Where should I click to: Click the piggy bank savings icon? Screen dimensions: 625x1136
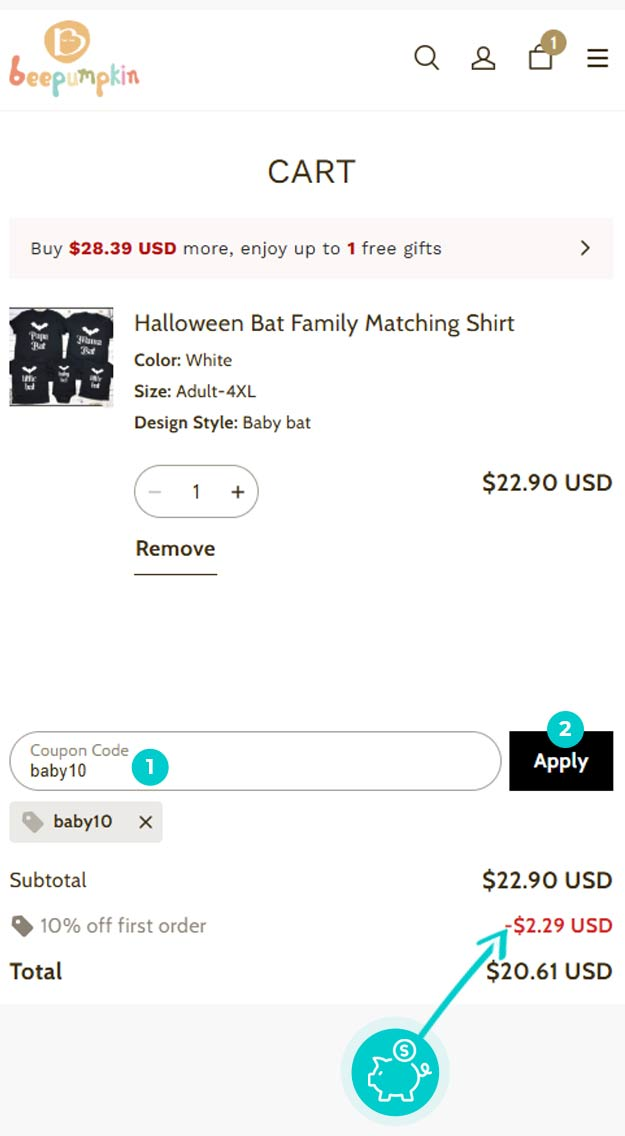(395, 1072)
